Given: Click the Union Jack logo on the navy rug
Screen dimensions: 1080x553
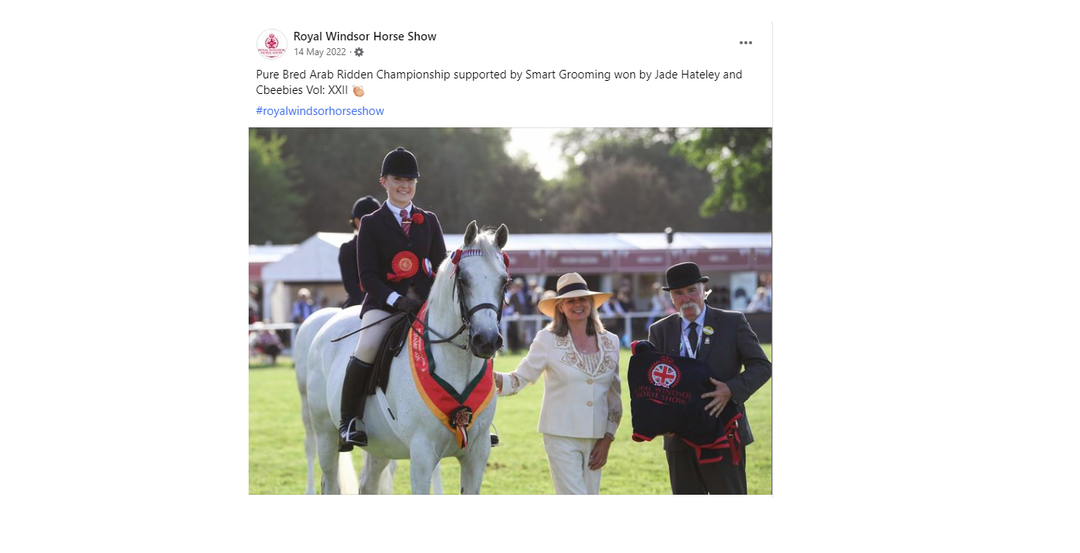Looking at the screenshot, I should [x=664, y=375].
